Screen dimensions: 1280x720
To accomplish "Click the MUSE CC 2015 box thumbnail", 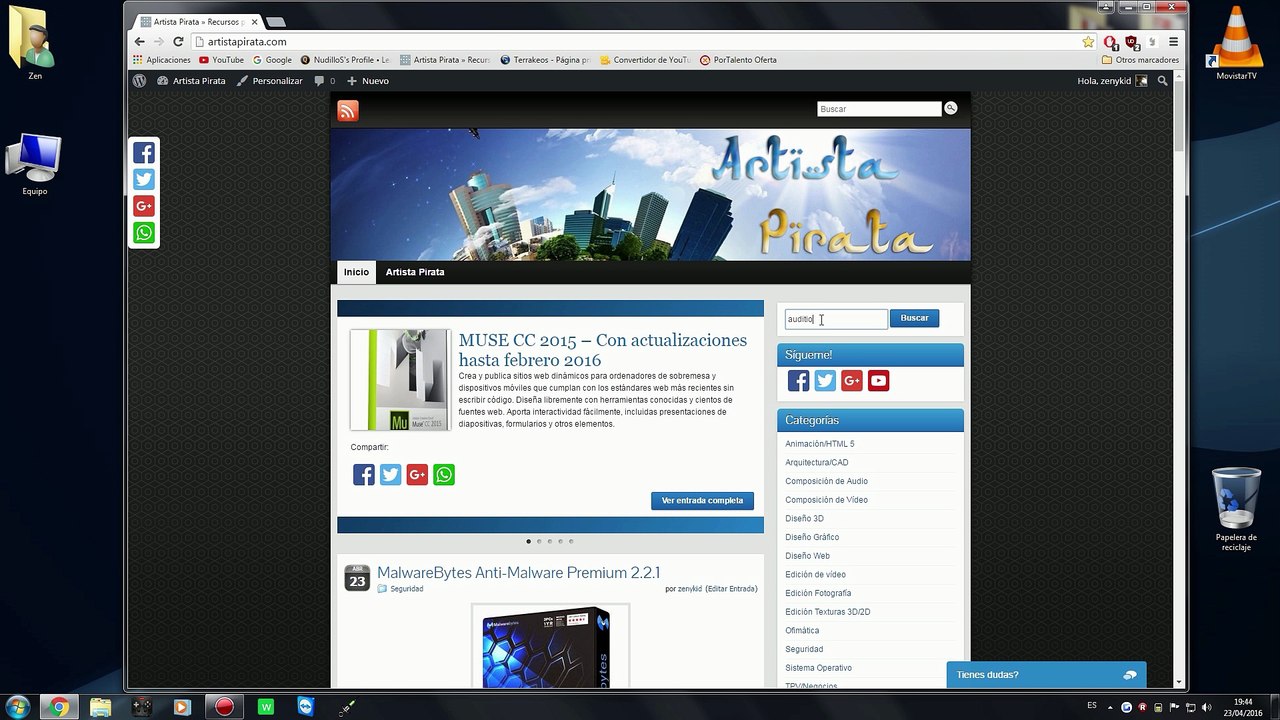I will 400,380.
